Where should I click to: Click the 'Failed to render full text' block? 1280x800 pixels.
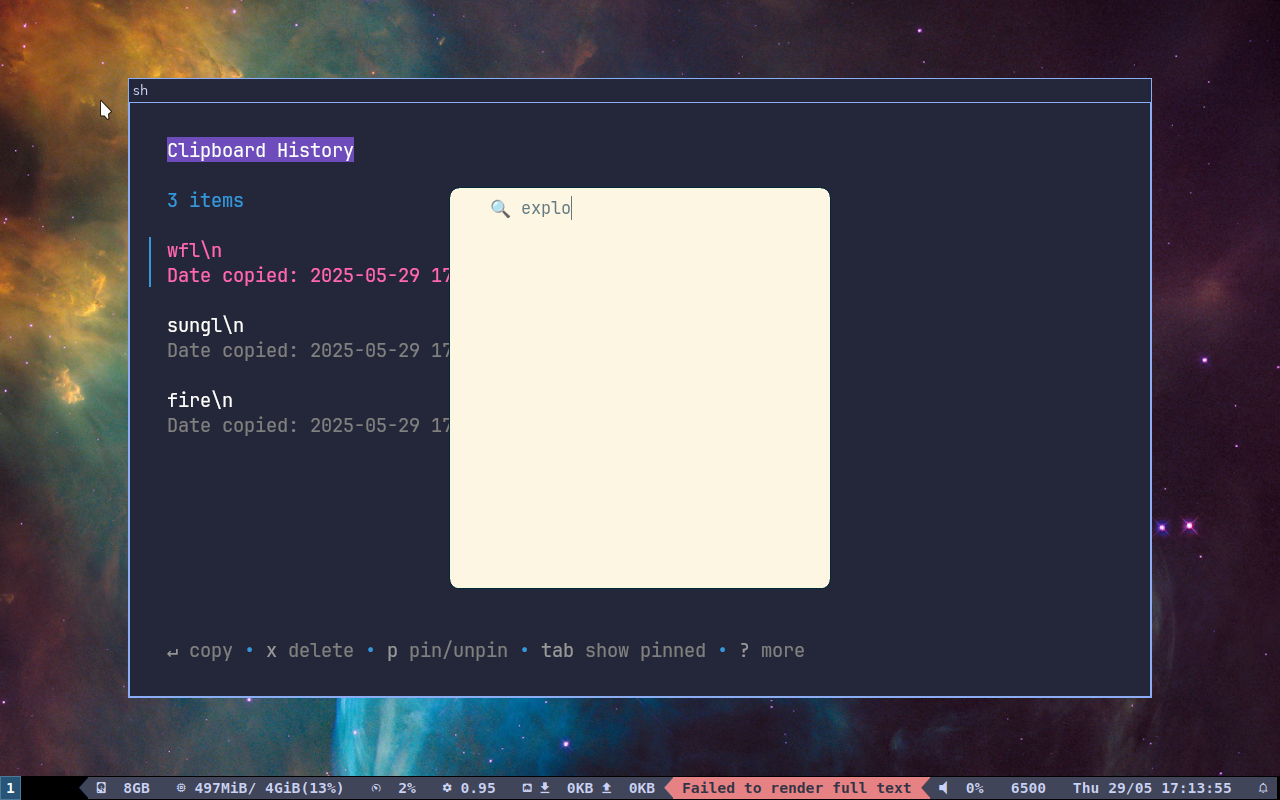pos(797,788)
